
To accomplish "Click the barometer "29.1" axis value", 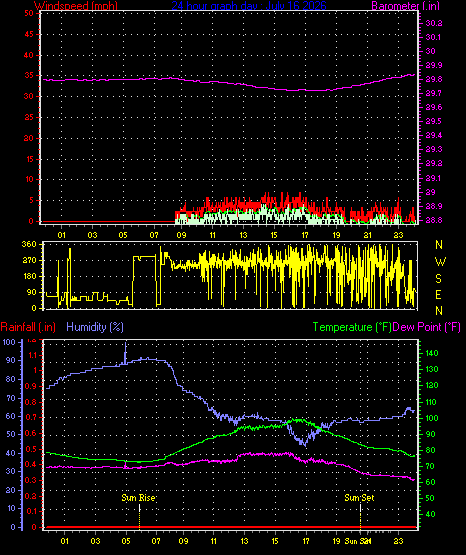I will click(x=433, y=178).
